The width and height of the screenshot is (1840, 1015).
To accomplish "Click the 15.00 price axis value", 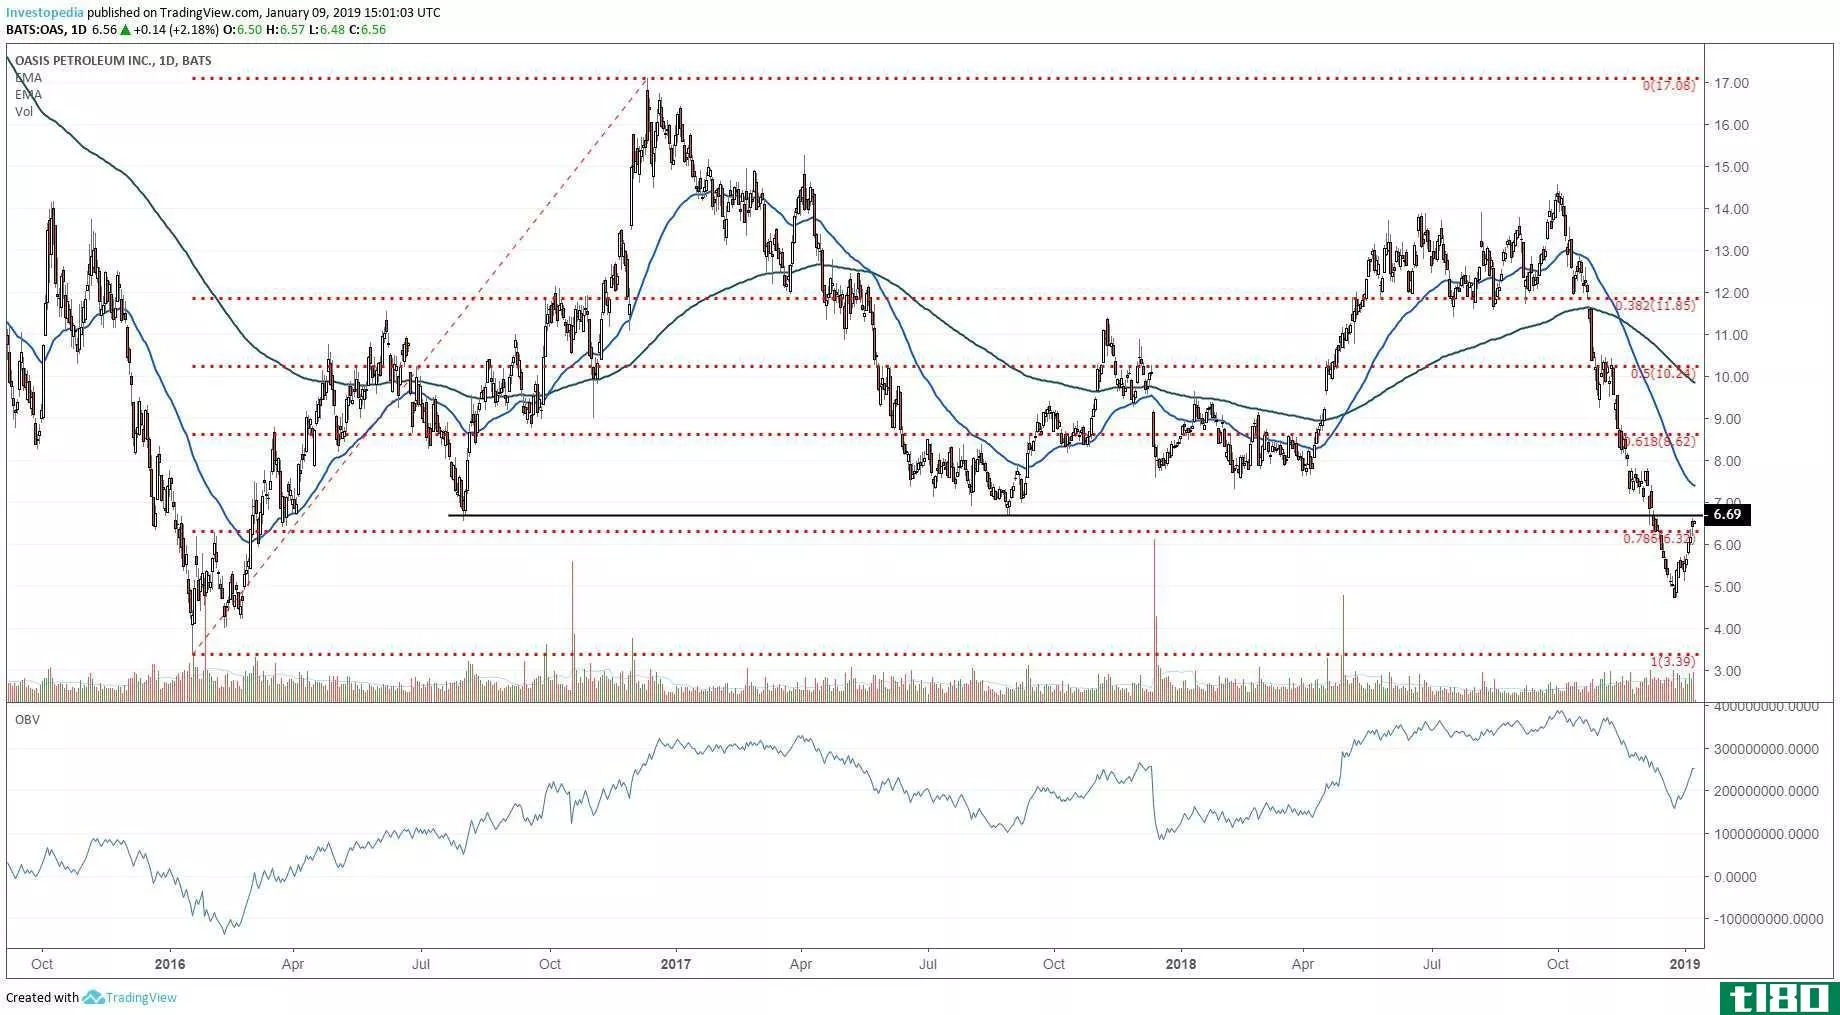I will [1731, 167].
